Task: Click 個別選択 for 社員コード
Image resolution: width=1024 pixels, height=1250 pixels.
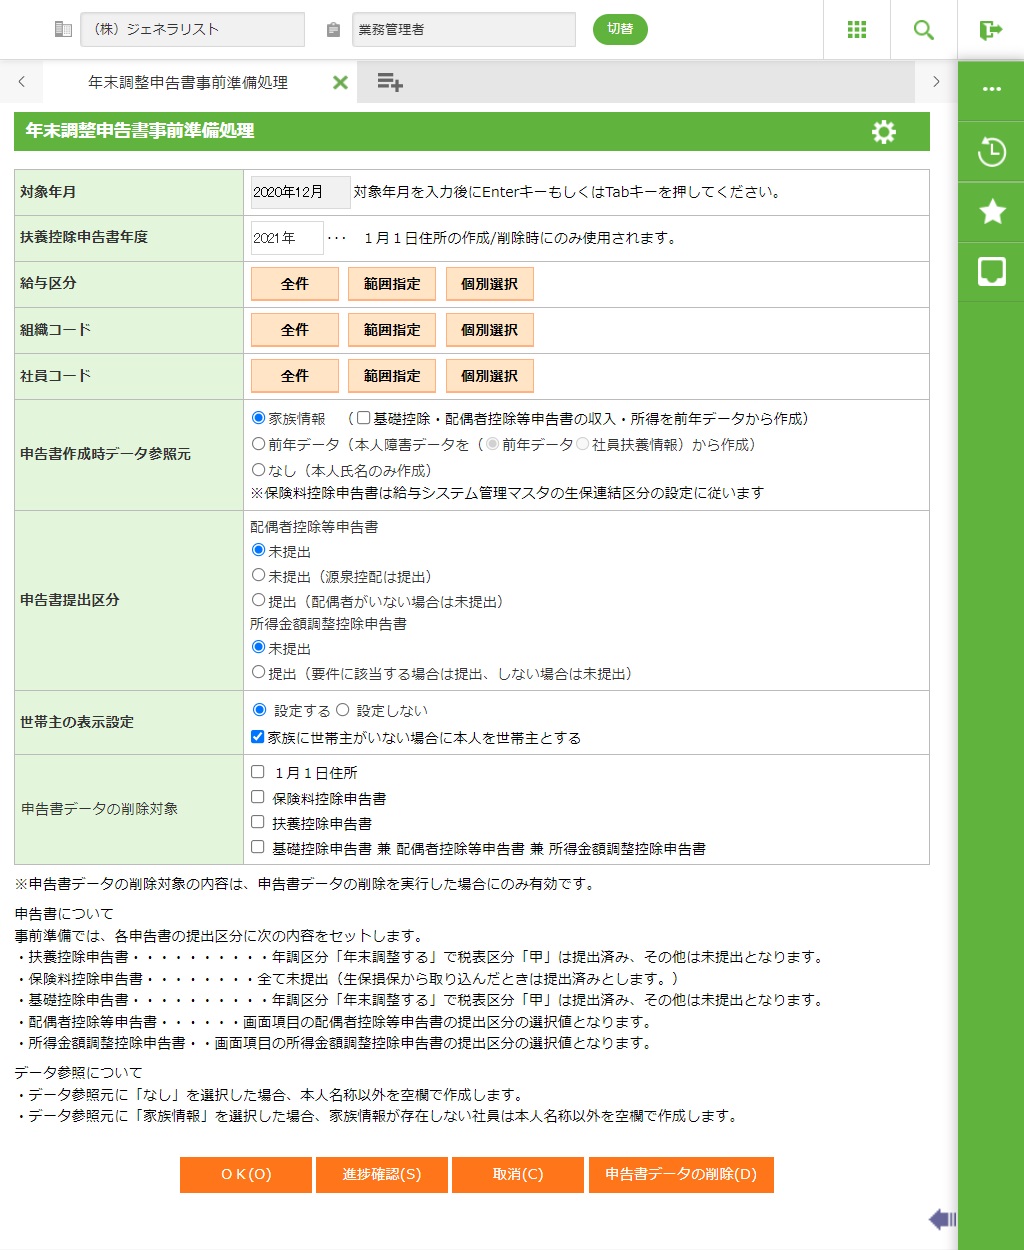Action: (x=490, y=376)
